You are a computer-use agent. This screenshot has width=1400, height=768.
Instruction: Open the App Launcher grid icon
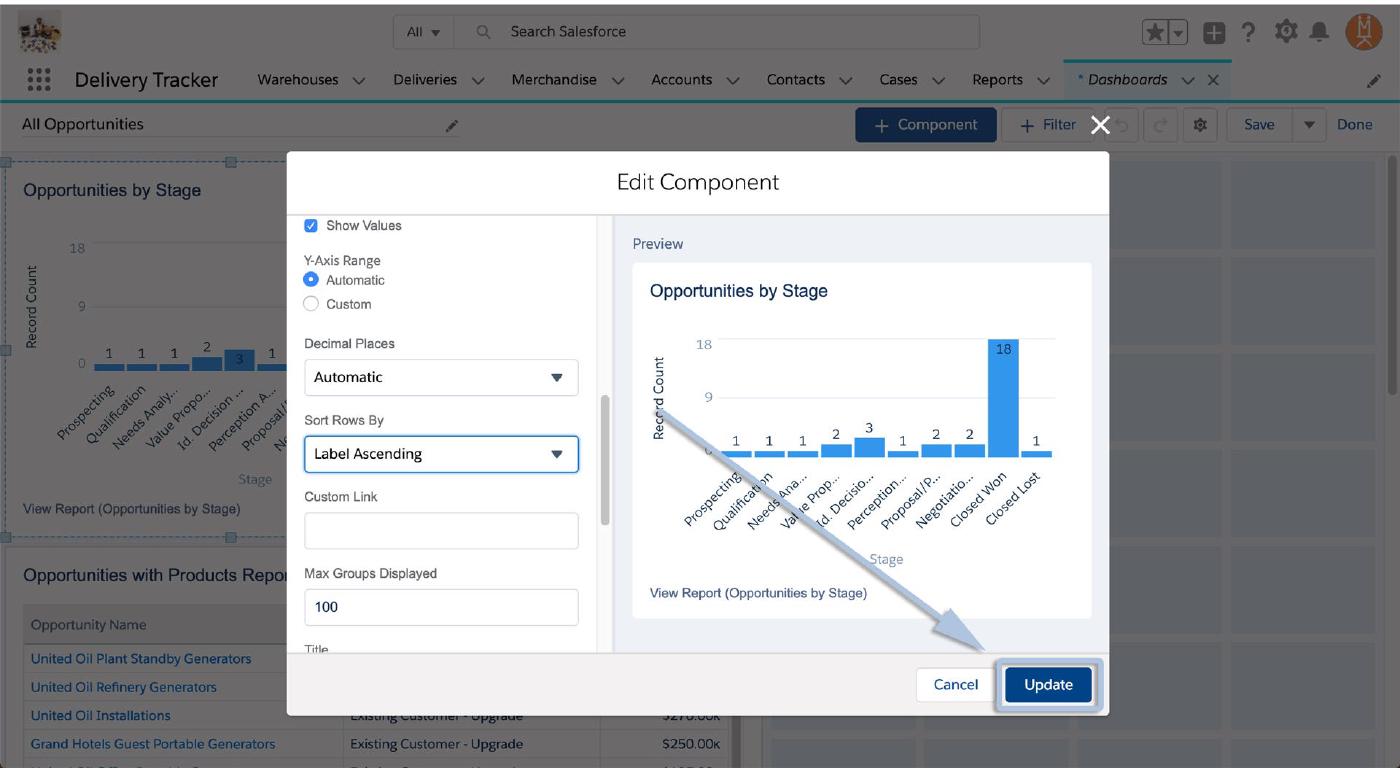click(39, 80)
